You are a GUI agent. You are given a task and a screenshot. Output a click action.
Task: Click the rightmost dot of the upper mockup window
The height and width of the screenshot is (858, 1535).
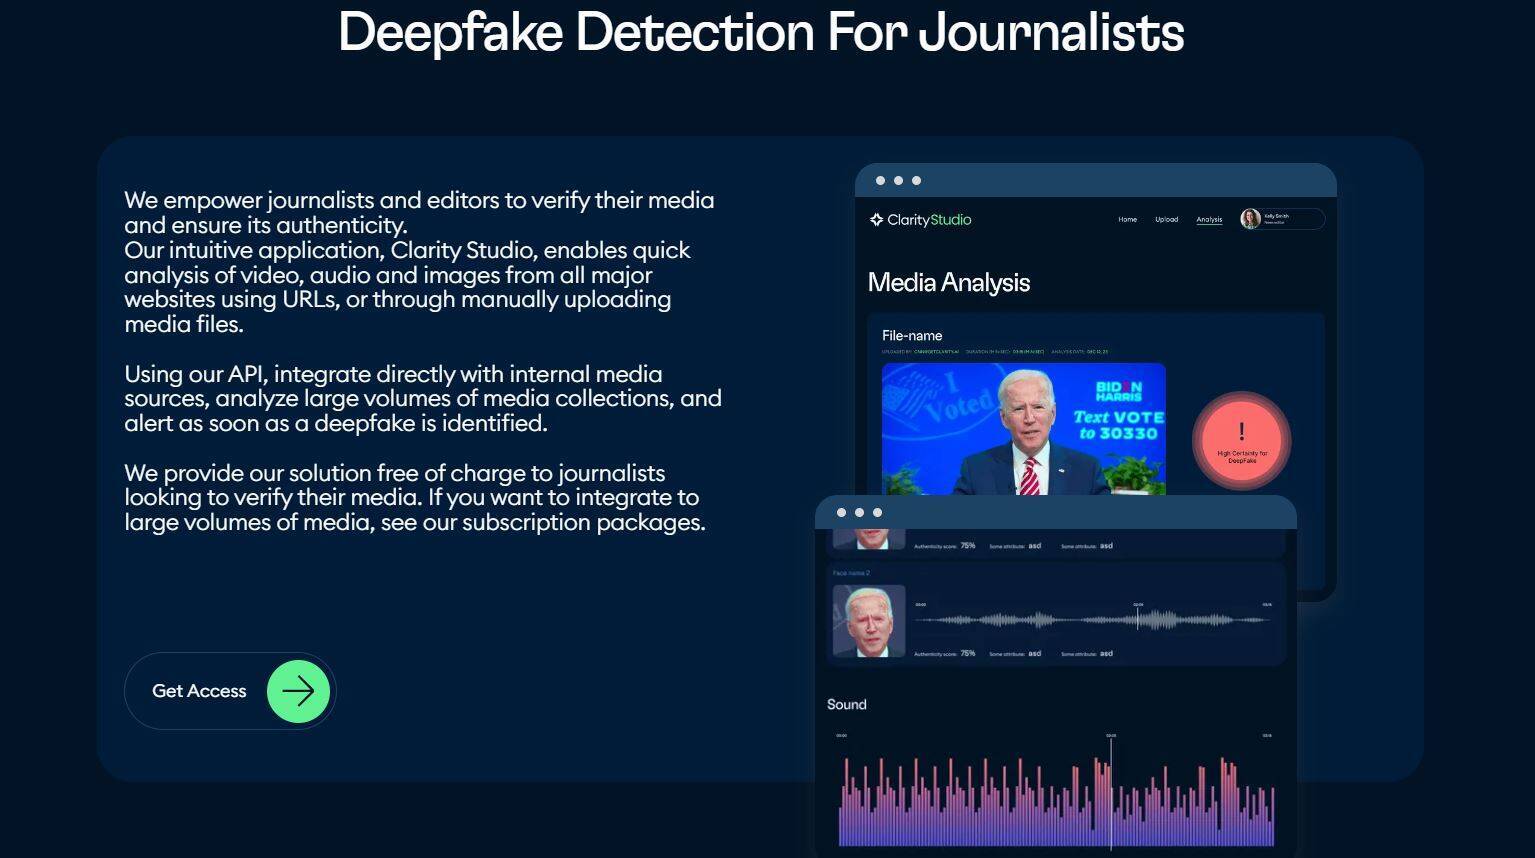(x=916, y=181)
